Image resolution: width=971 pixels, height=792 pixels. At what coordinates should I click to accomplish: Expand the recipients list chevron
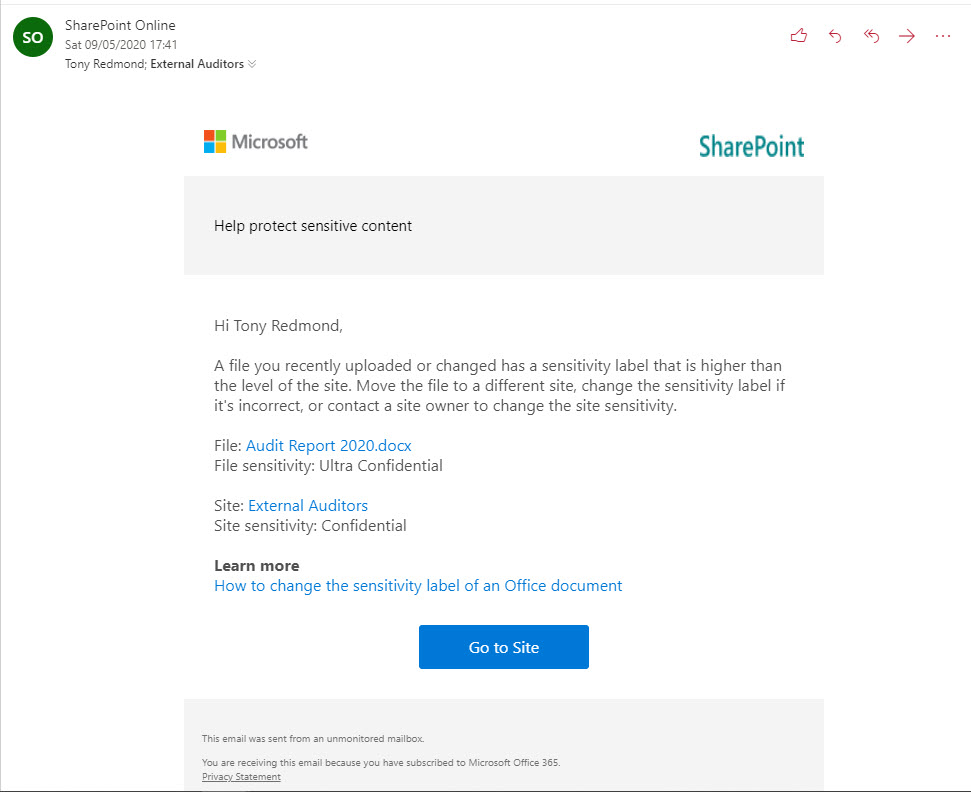(x=252, y=64)
